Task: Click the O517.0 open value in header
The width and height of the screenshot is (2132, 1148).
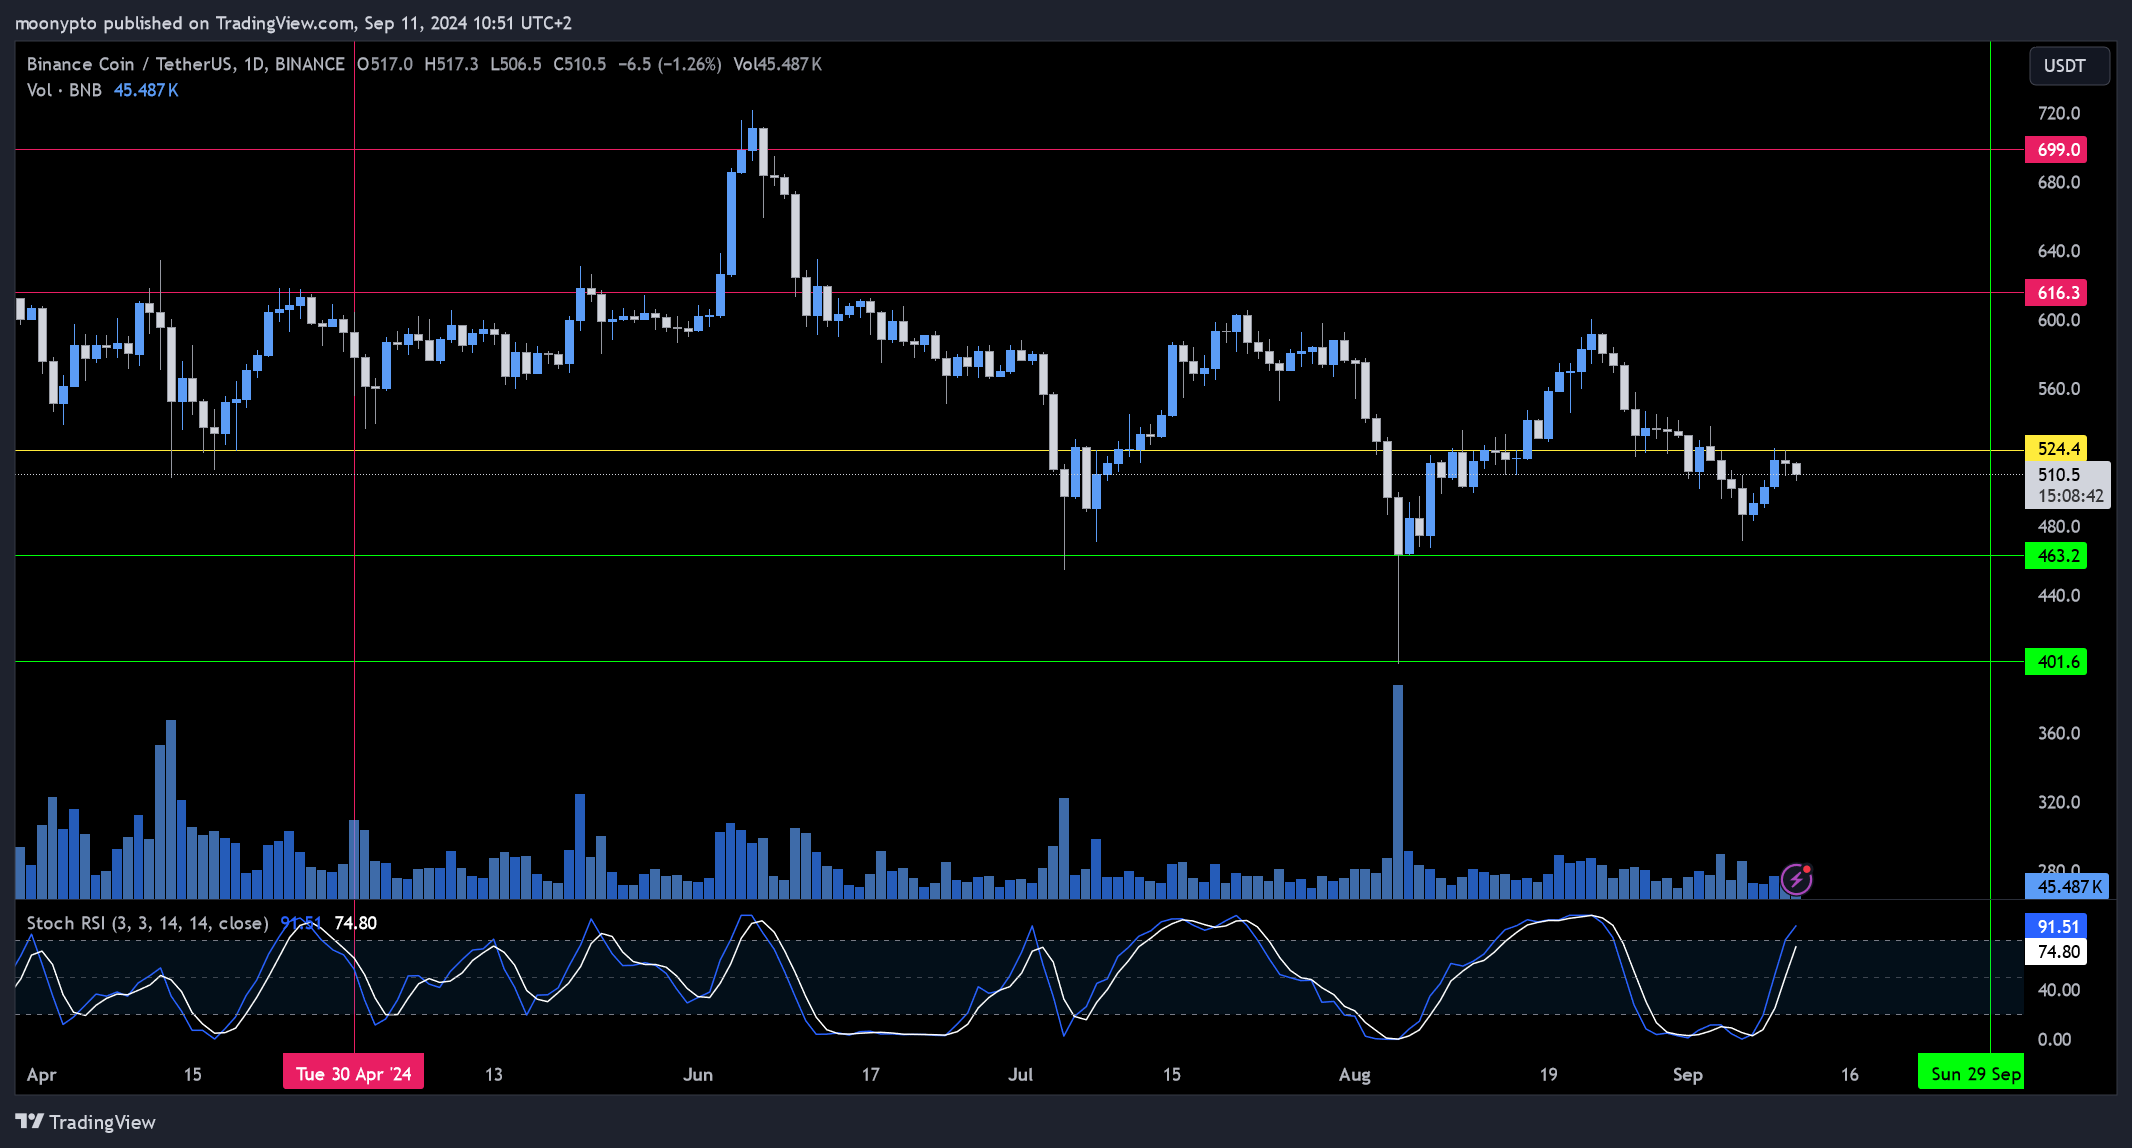Action: pos(384,64)
